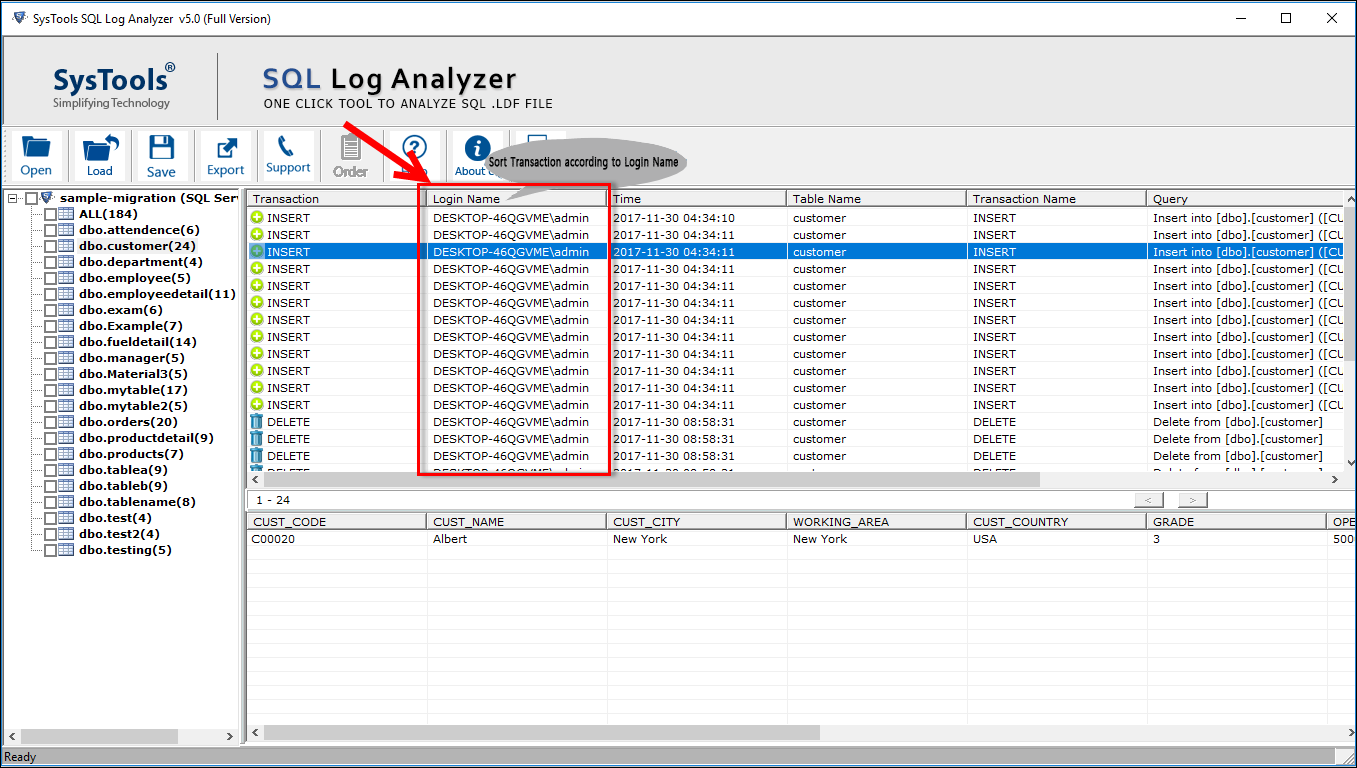This screenshot has width=1357, height=768.
Task: Tick the dbo.exam(6) checkbox
Action: point(50,310)
